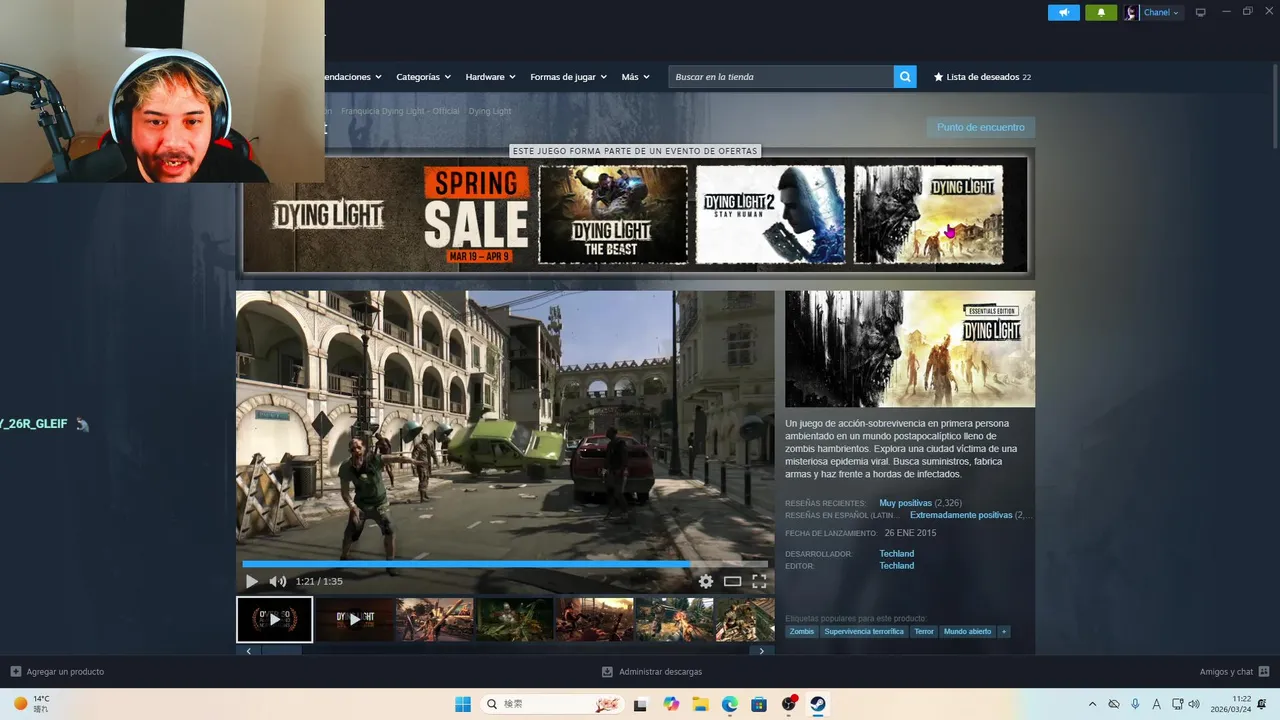This screenshot has width=1280, height=720.
Task: Click the Spring Sale event graphic
Action: click(x=476, y=215)
